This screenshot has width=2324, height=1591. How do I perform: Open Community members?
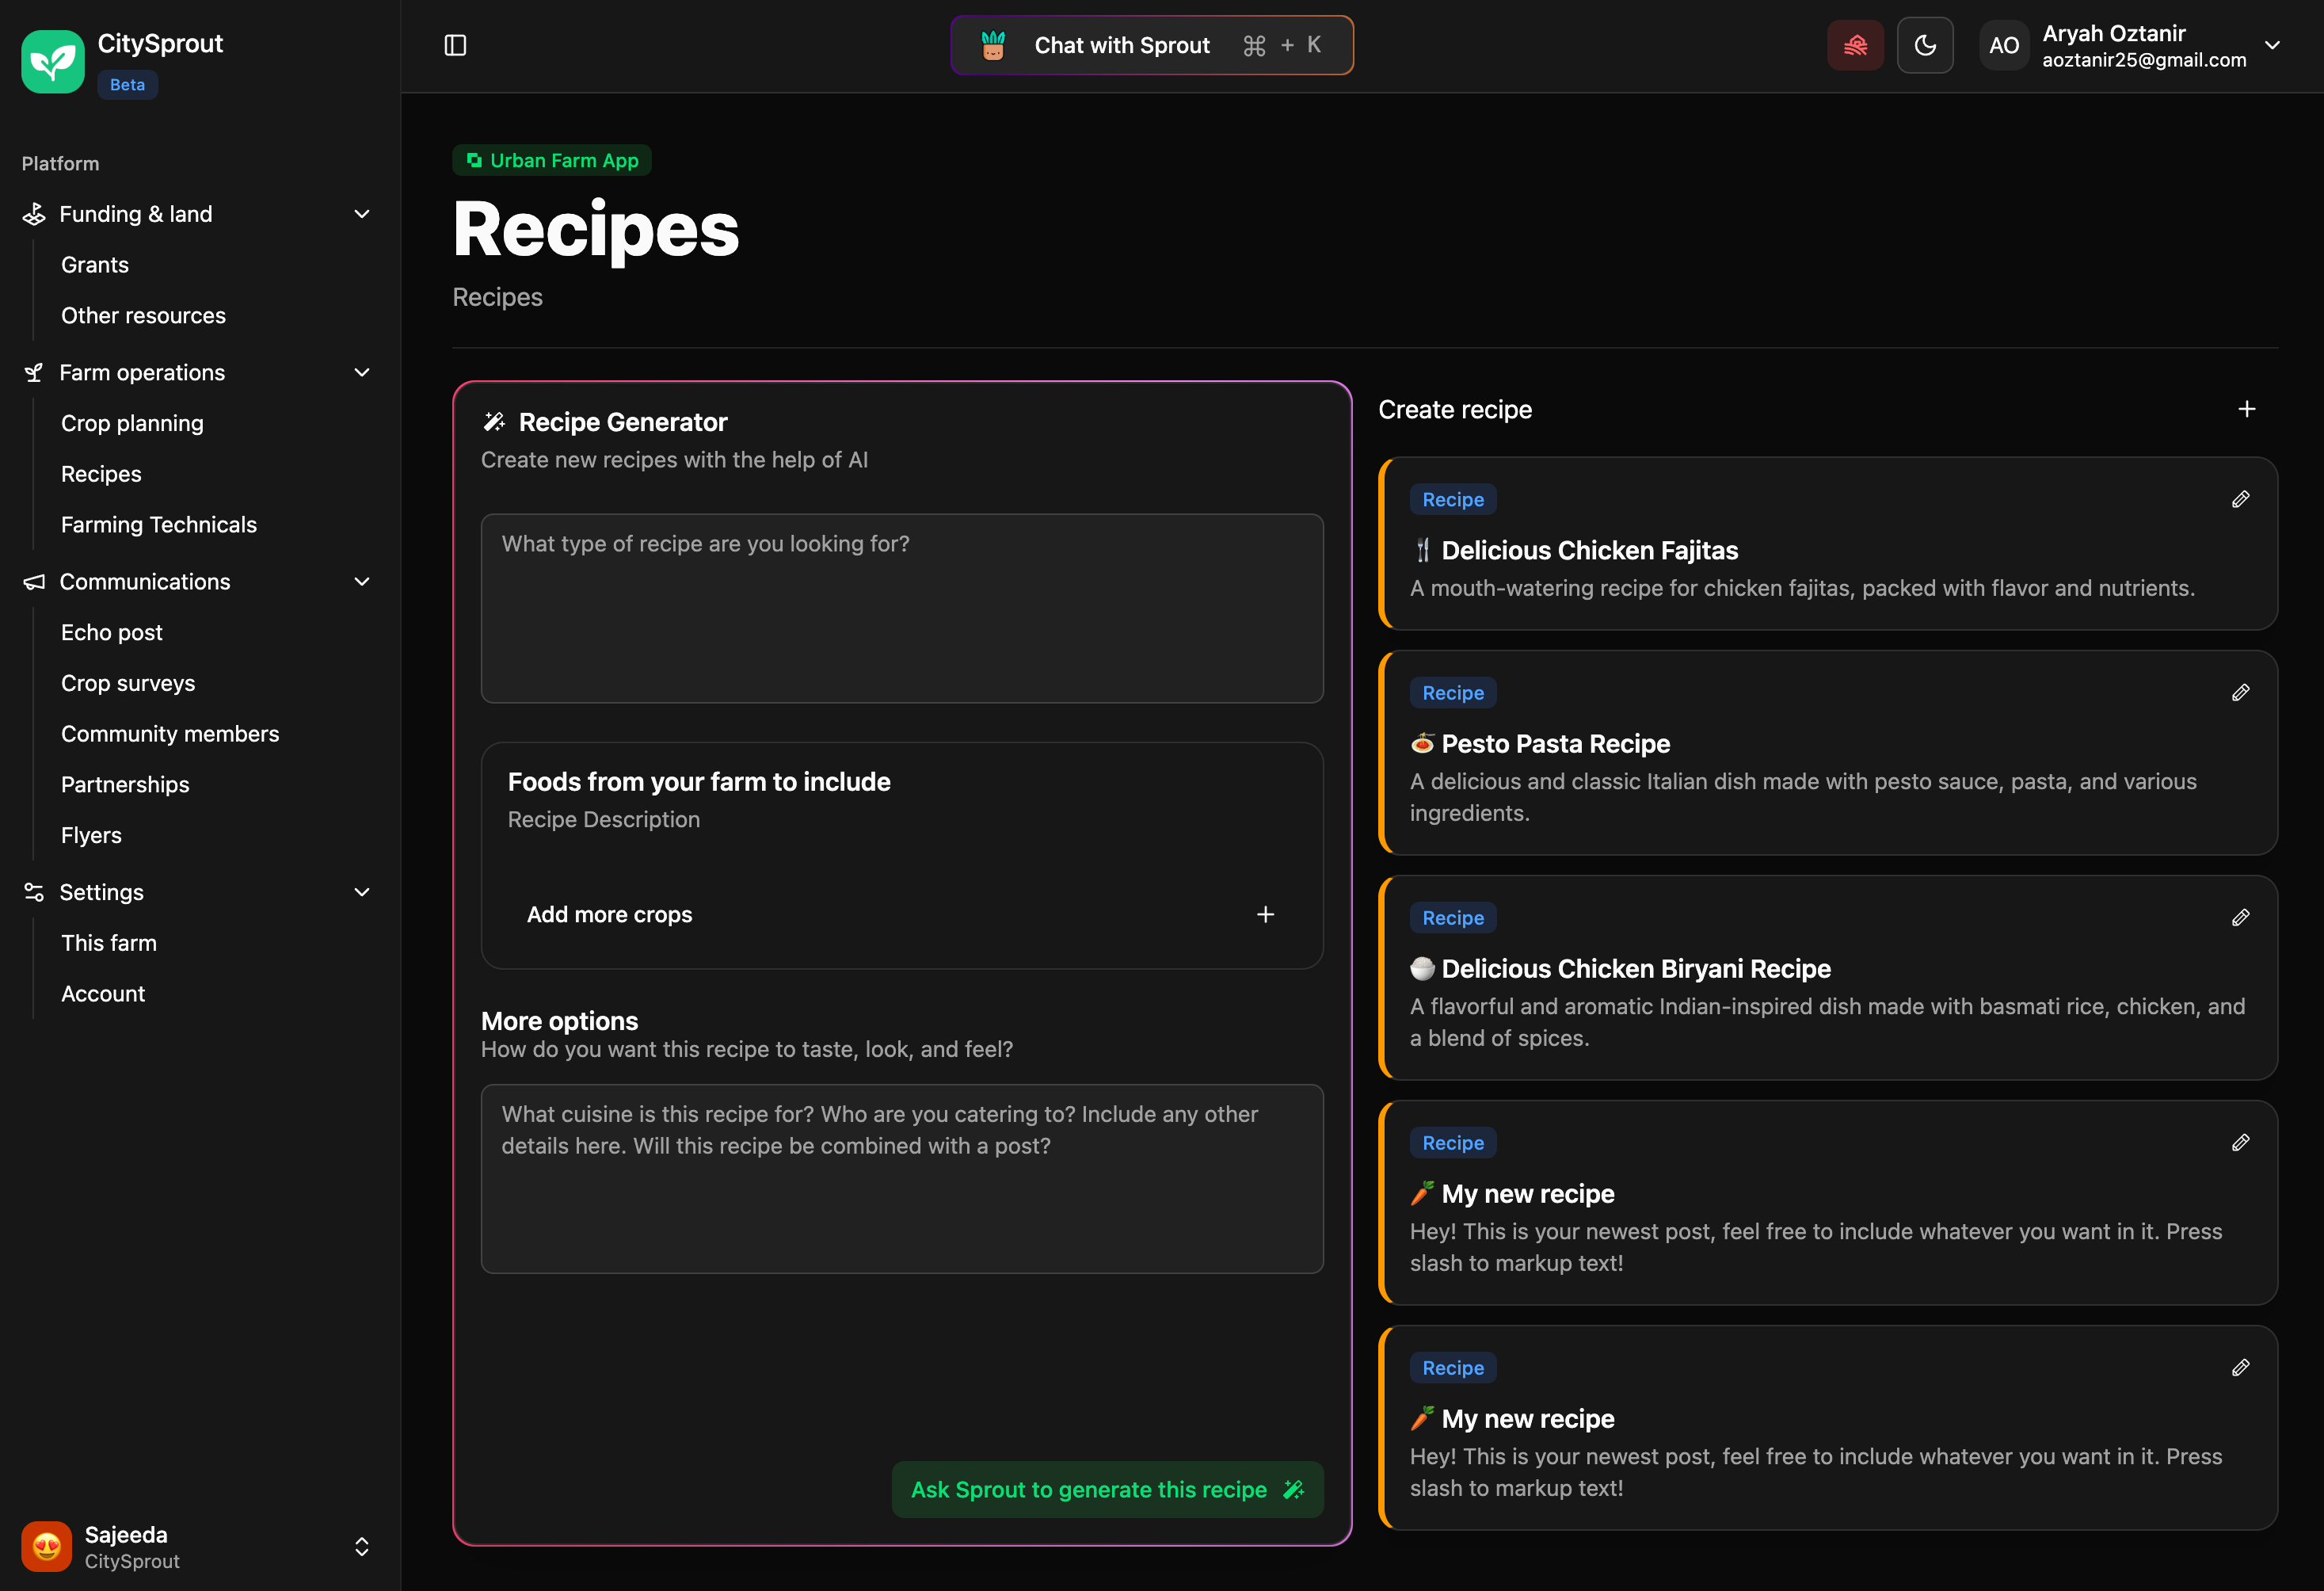click(170, 734)
